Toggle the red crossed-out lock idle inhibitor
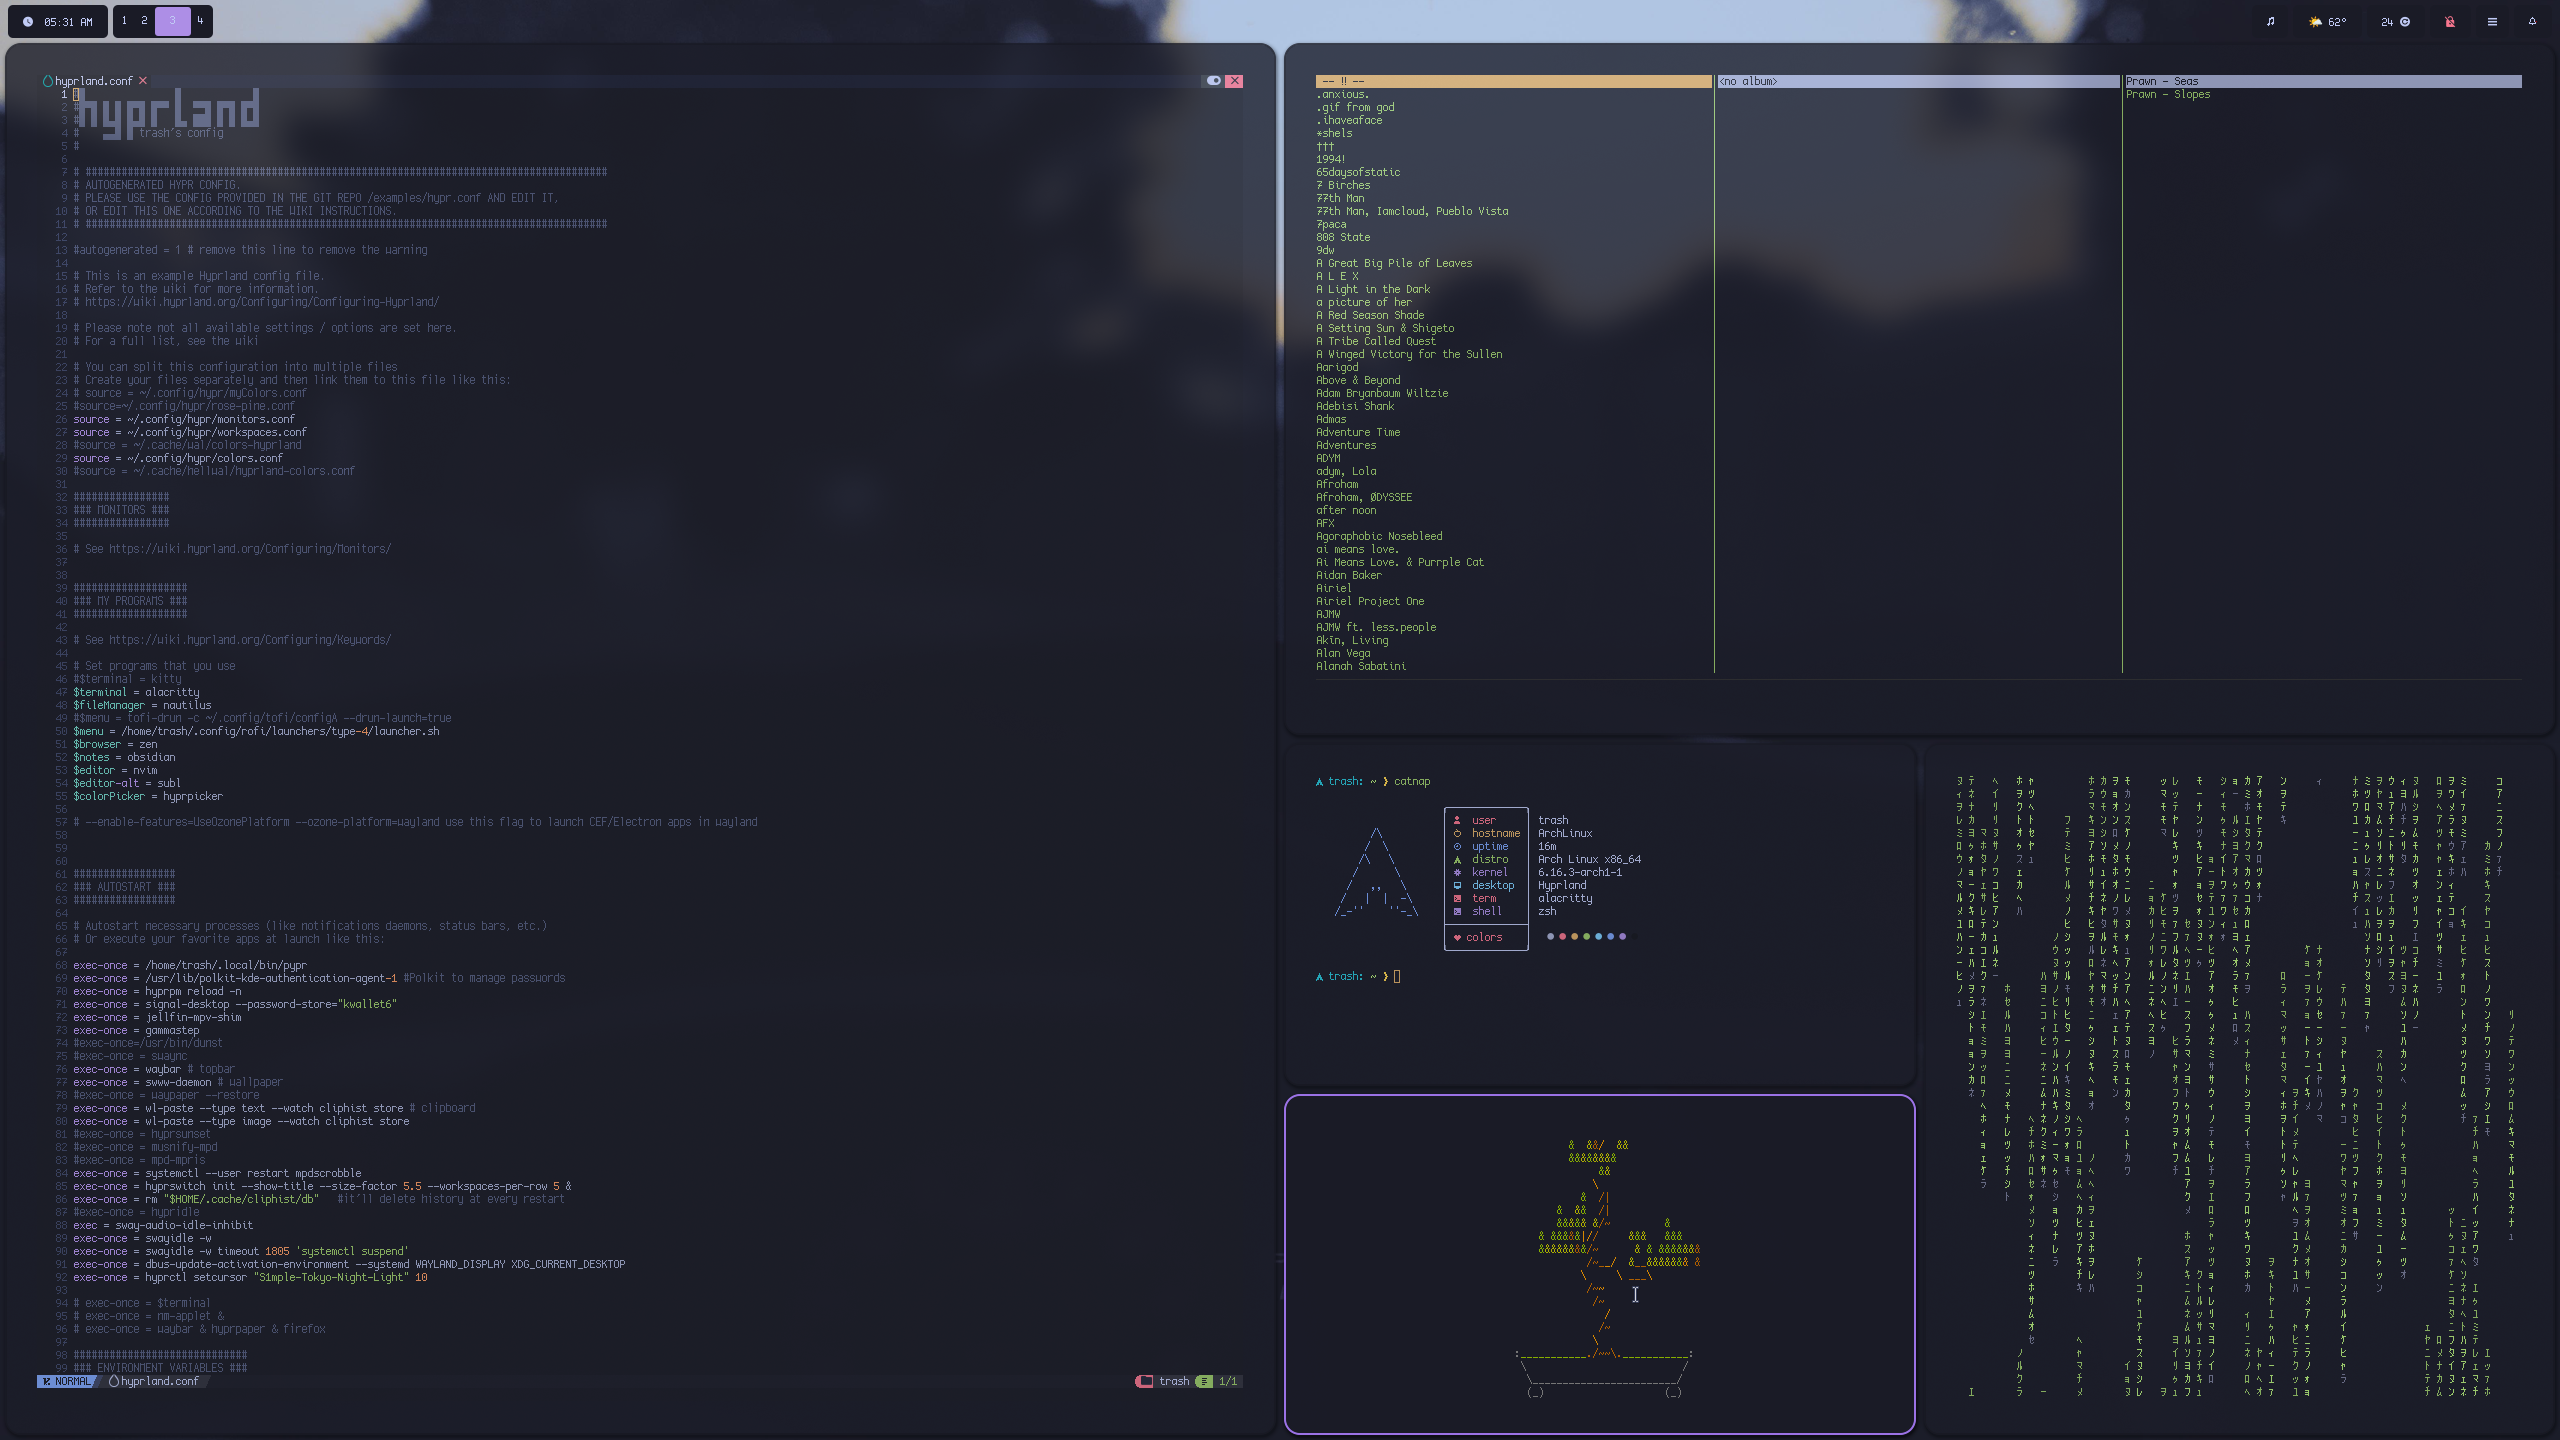 pos(2450,21)
